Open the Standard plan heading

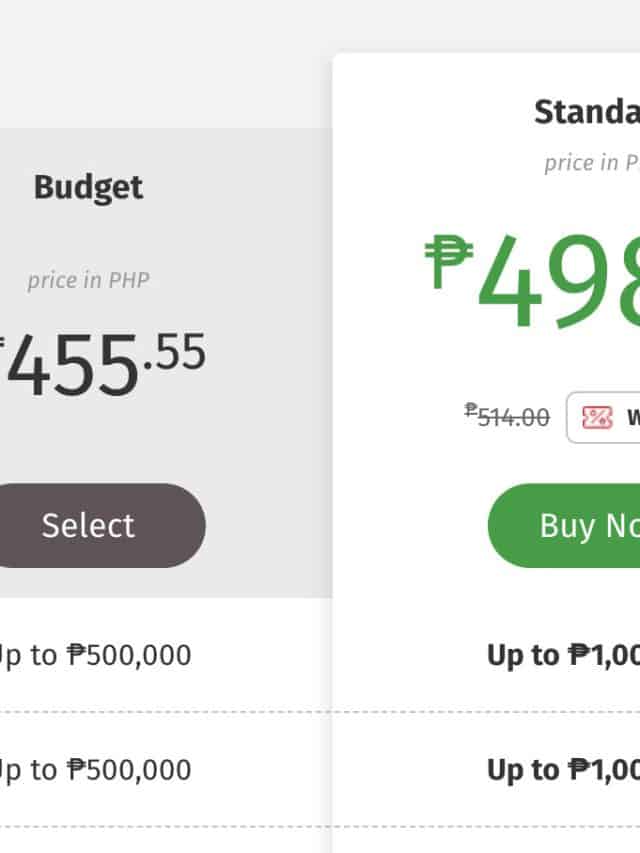tap(586, 112)
